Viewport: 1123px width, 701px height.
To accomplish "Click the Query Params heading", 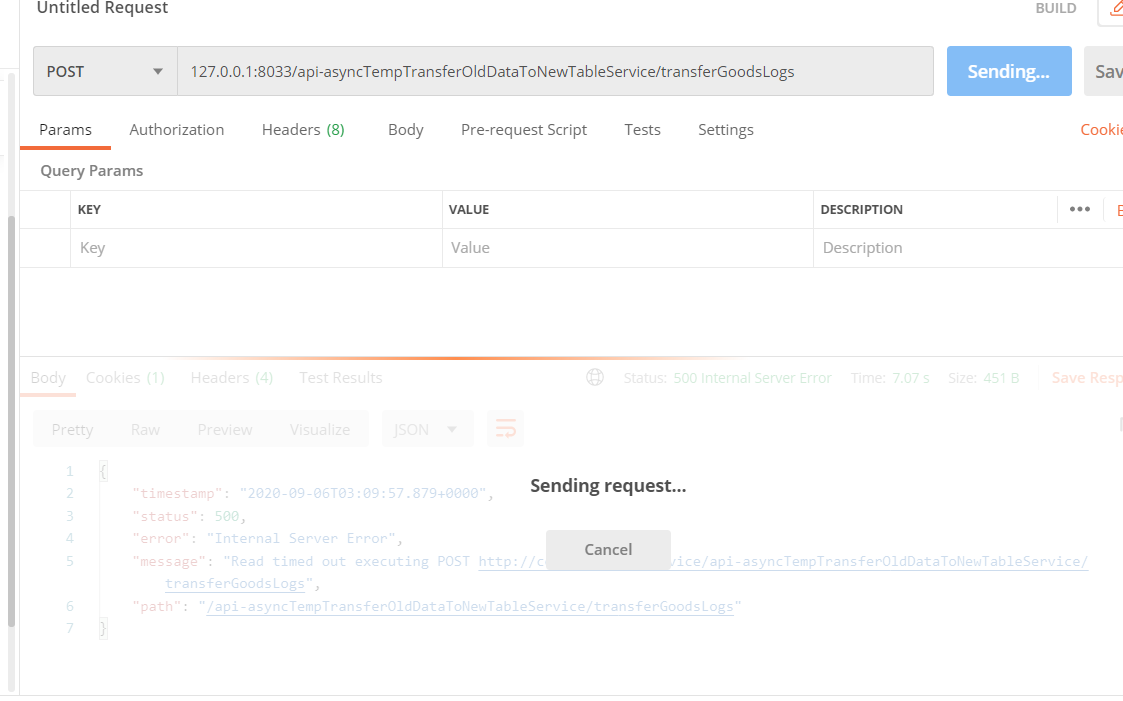I will pos(92,170).
